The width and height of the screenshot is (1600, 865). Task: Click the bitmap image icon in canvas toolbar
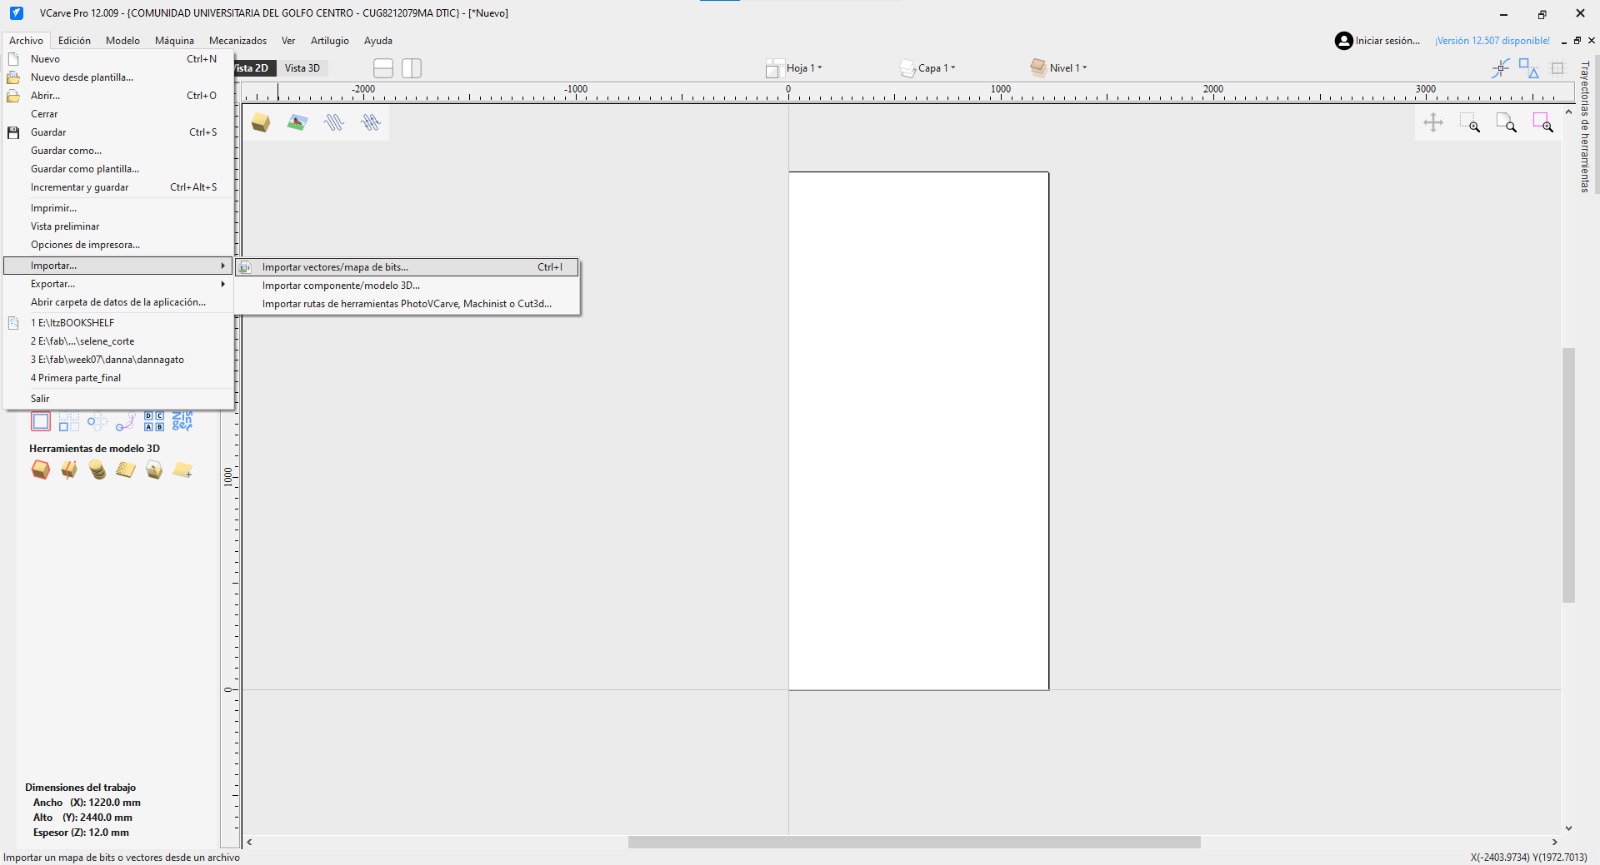point(297,123)
